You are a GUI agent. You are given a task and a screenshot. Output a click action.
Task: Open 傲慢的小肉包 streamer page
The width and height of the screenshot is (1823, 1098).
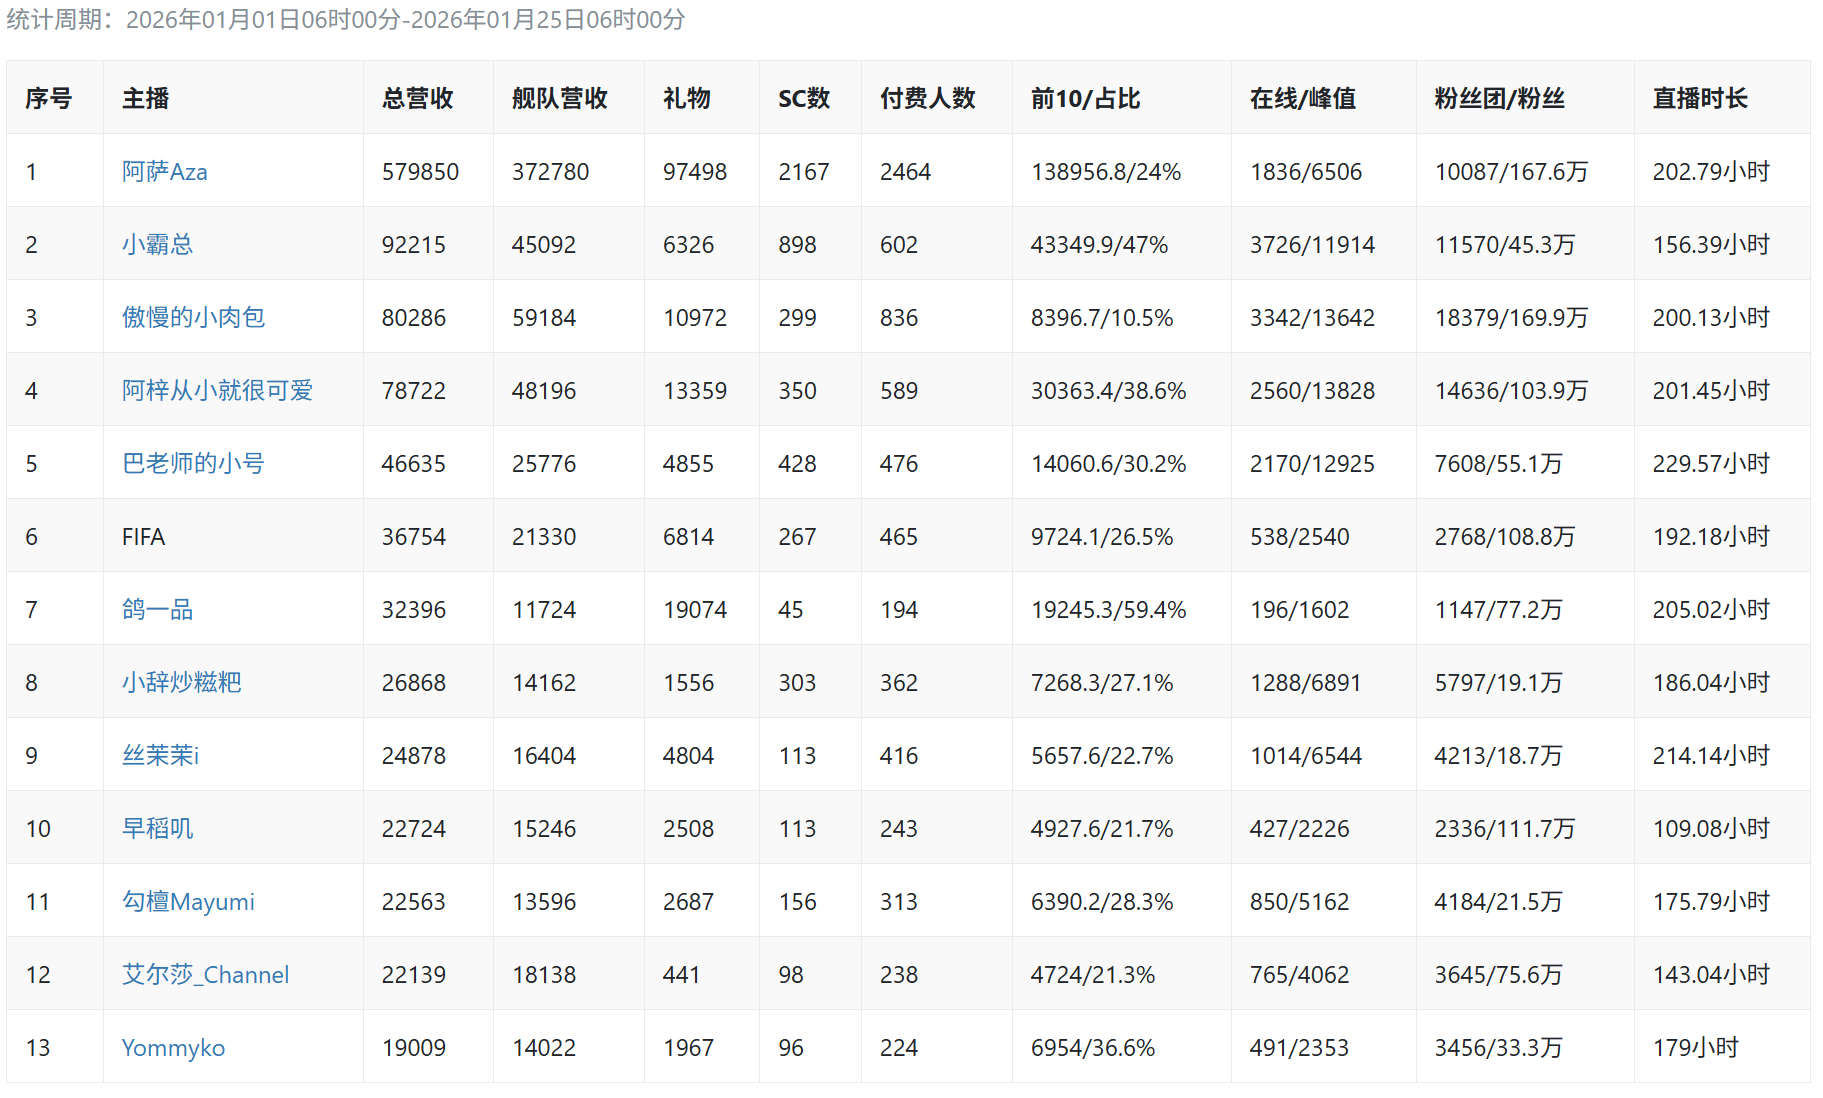[193, 318]
